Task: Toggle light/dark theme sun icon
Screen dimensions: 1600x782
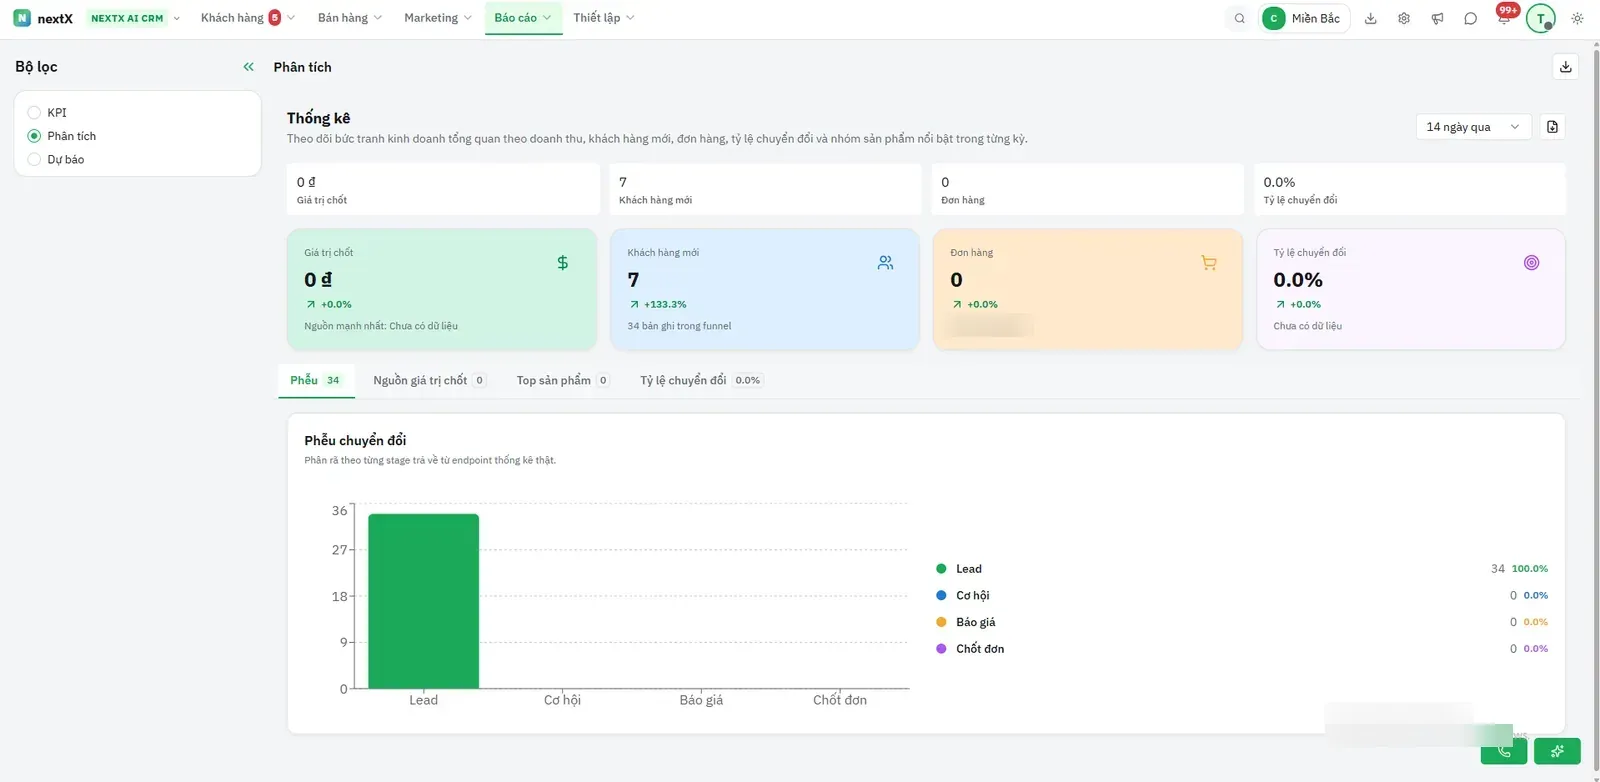Action: click(x=1577, y=18)
